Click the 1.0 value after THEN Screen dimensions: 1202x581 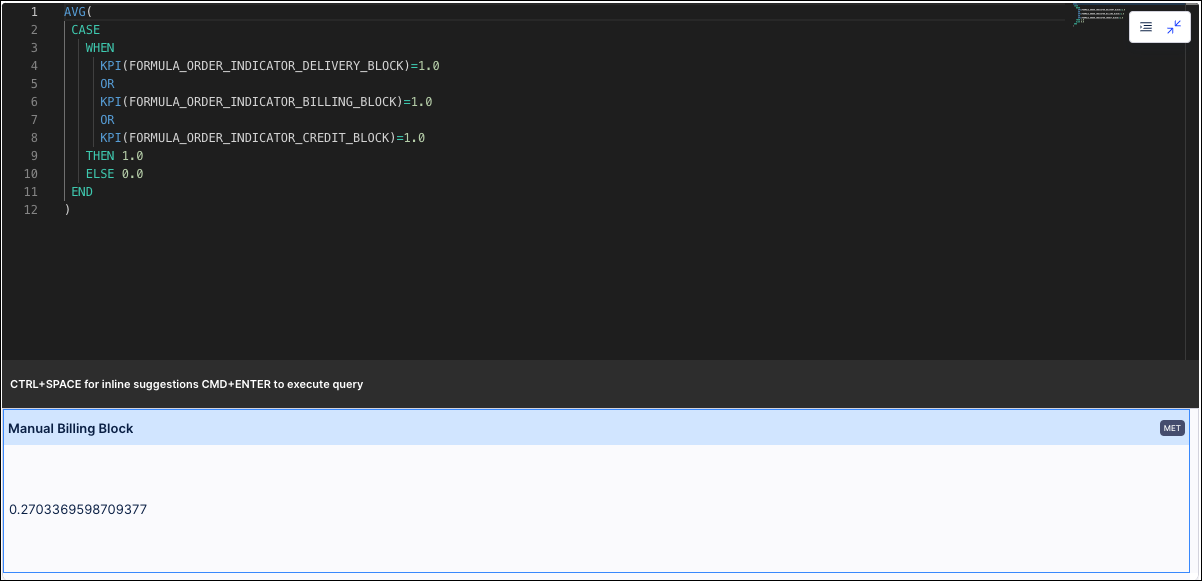click(133, 156)
